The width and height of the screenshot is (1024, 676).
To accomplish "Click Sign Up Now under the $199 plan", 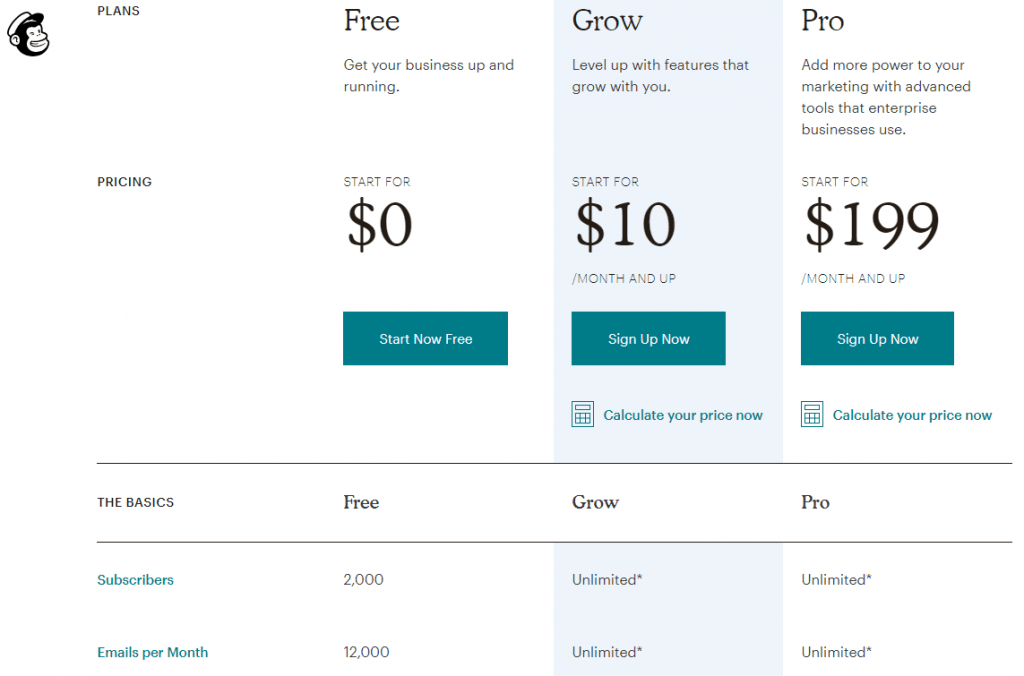I will click(x=877, y=338).
